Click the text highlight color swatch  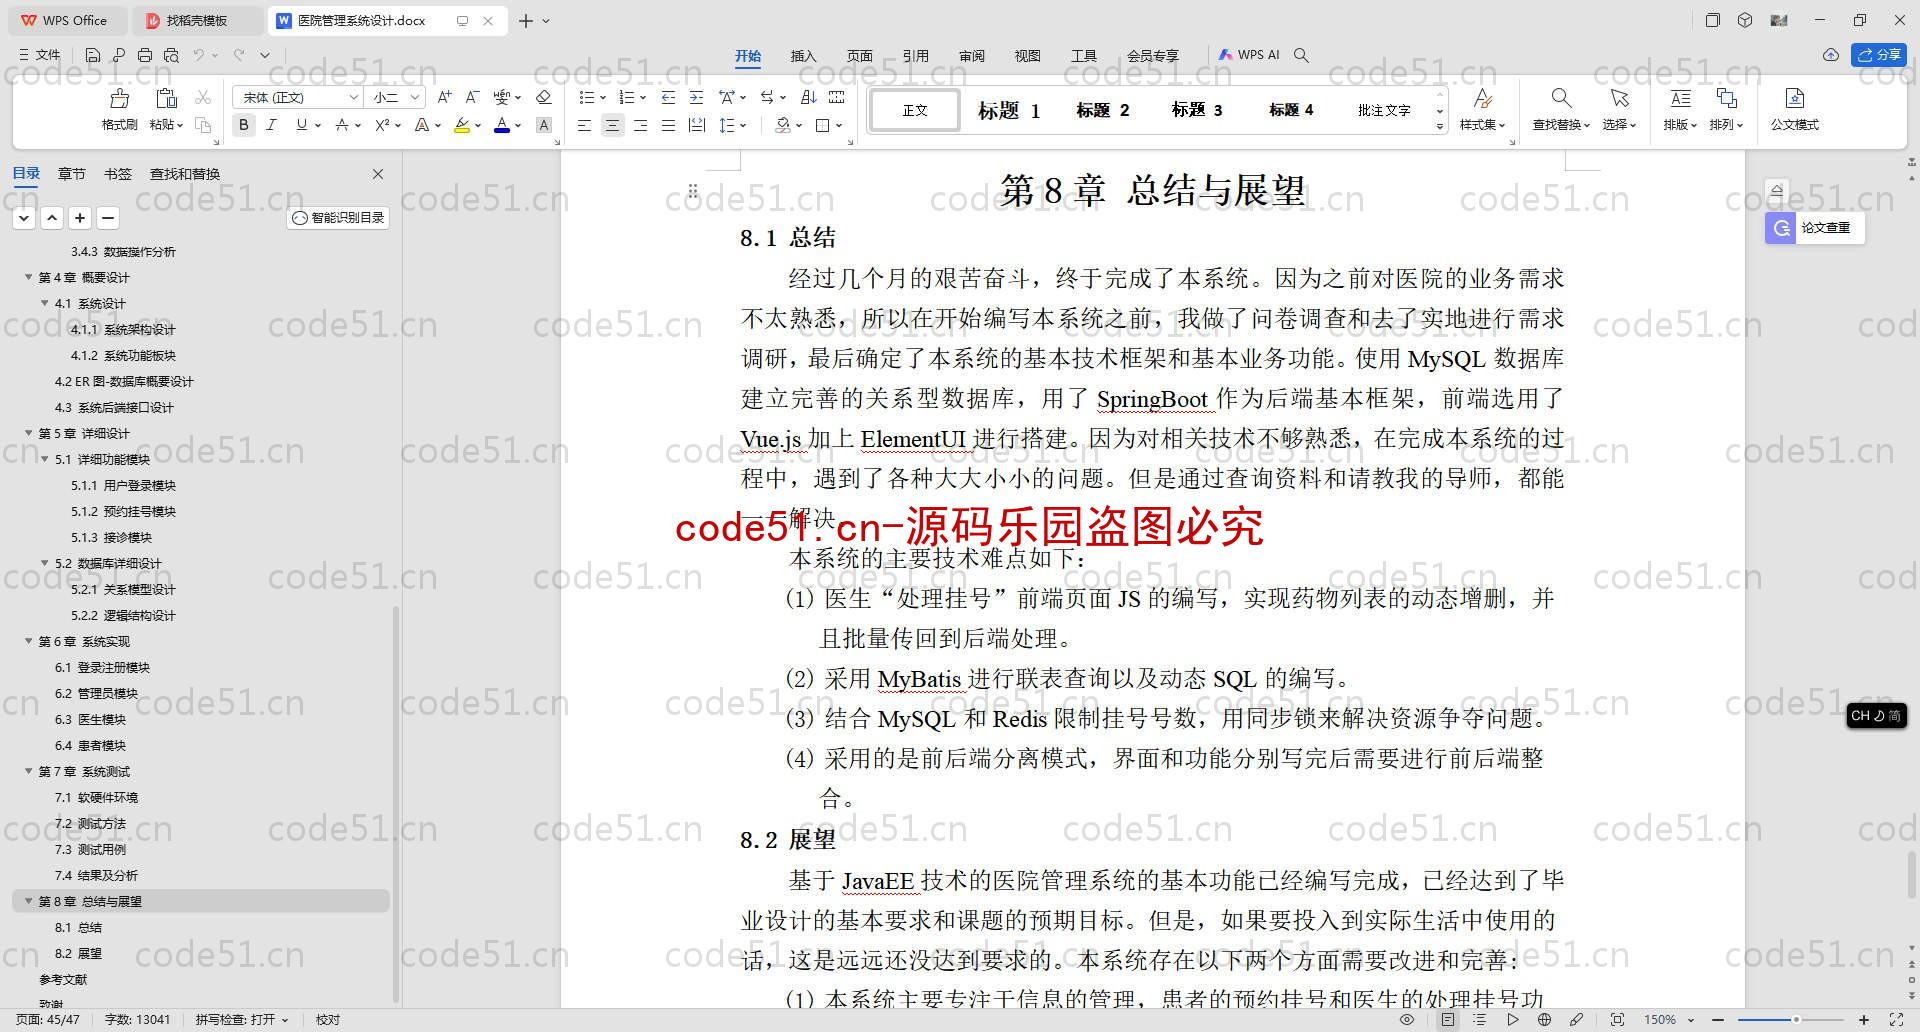pos(461,125)
